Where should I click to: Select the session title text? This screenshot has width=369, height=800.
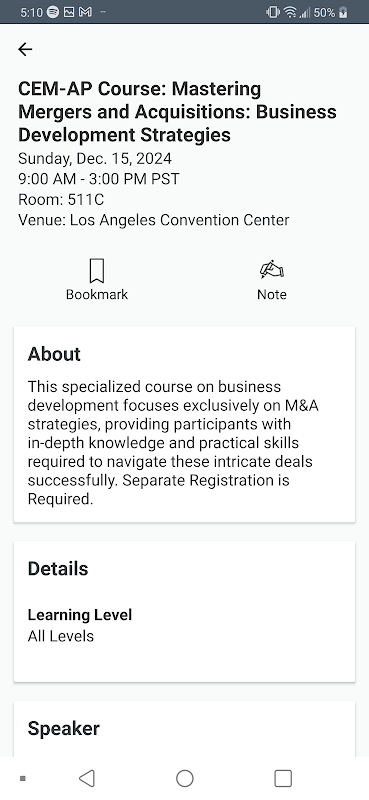click(177, 112)
